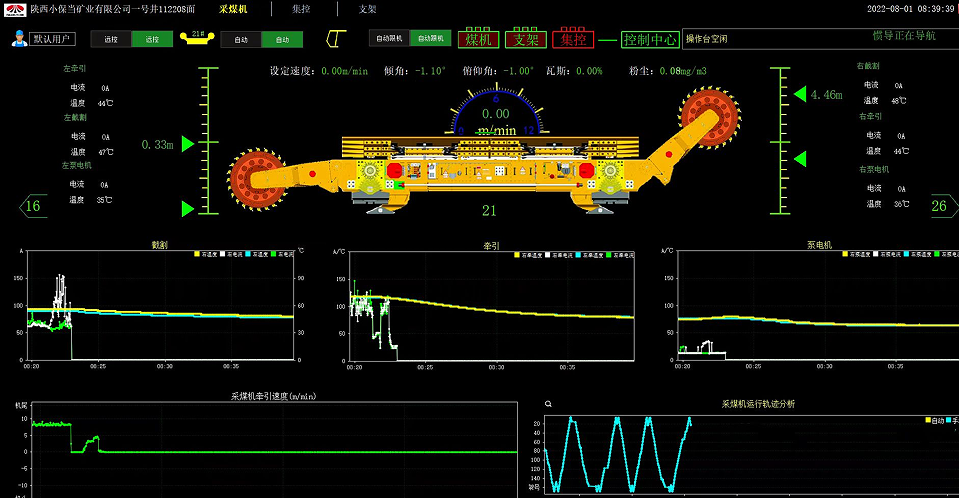Click the bottom green marker on the left height scale

click(x=188, y=209)
